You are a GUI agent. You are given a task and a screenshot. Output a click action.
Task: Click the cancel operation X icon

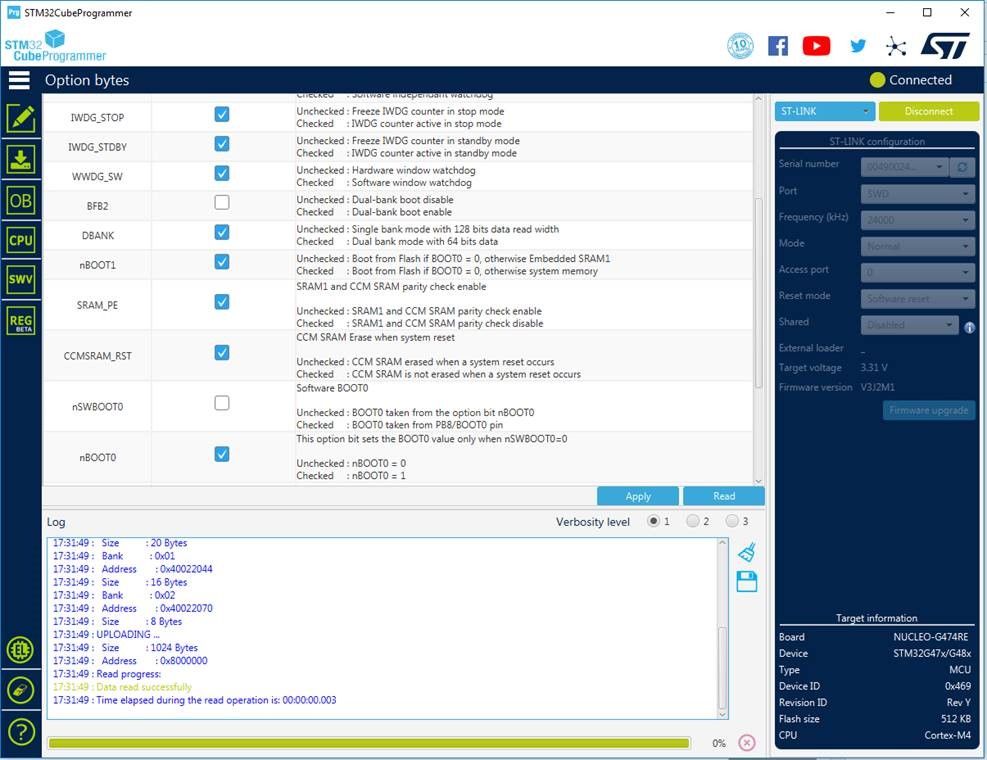(x=747, y=743)
